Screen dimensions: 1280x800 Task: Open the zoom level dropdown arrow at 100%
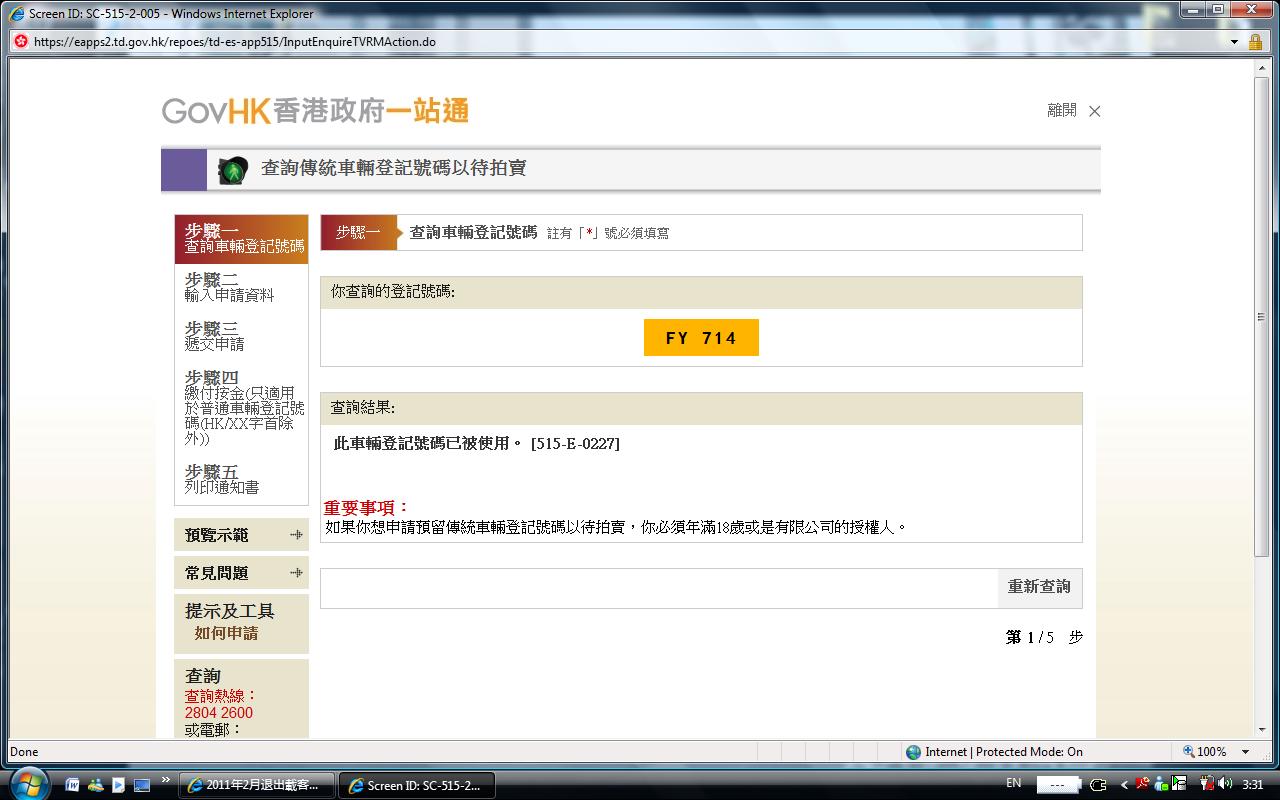tap(1246, 752)
